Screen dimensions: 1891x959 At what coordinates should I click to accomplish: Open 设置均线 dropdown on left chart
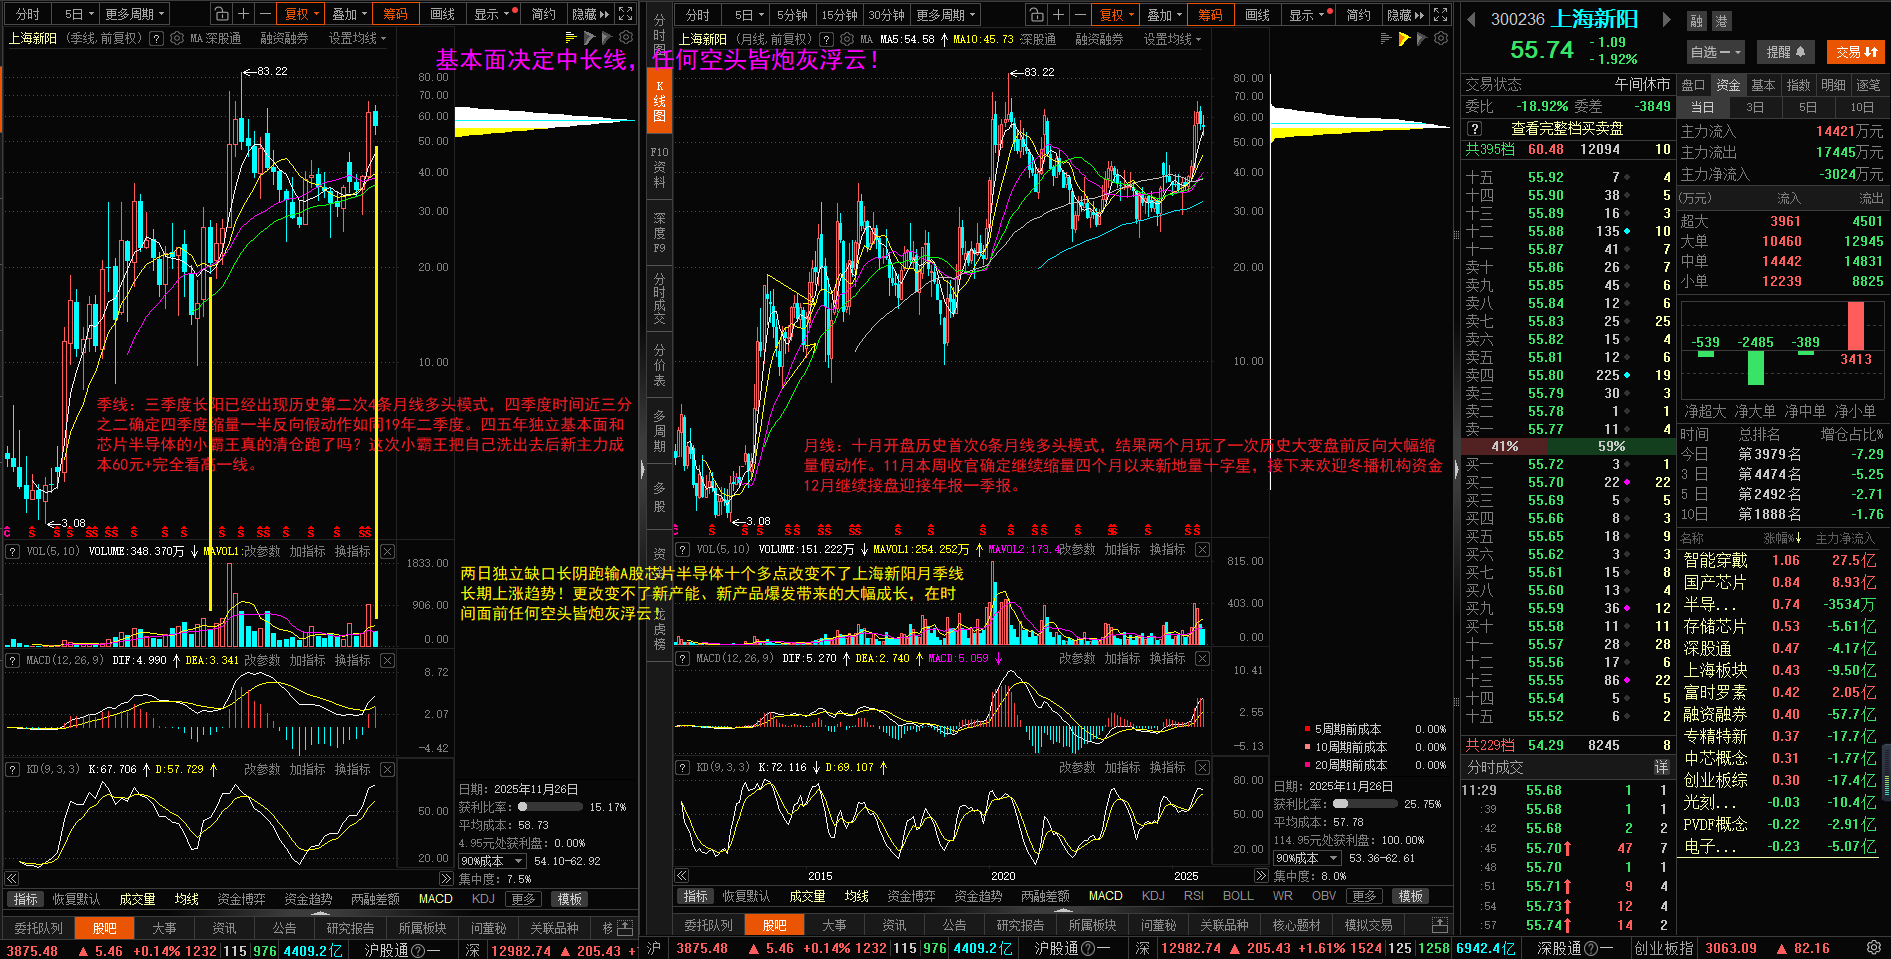[357, 38]
